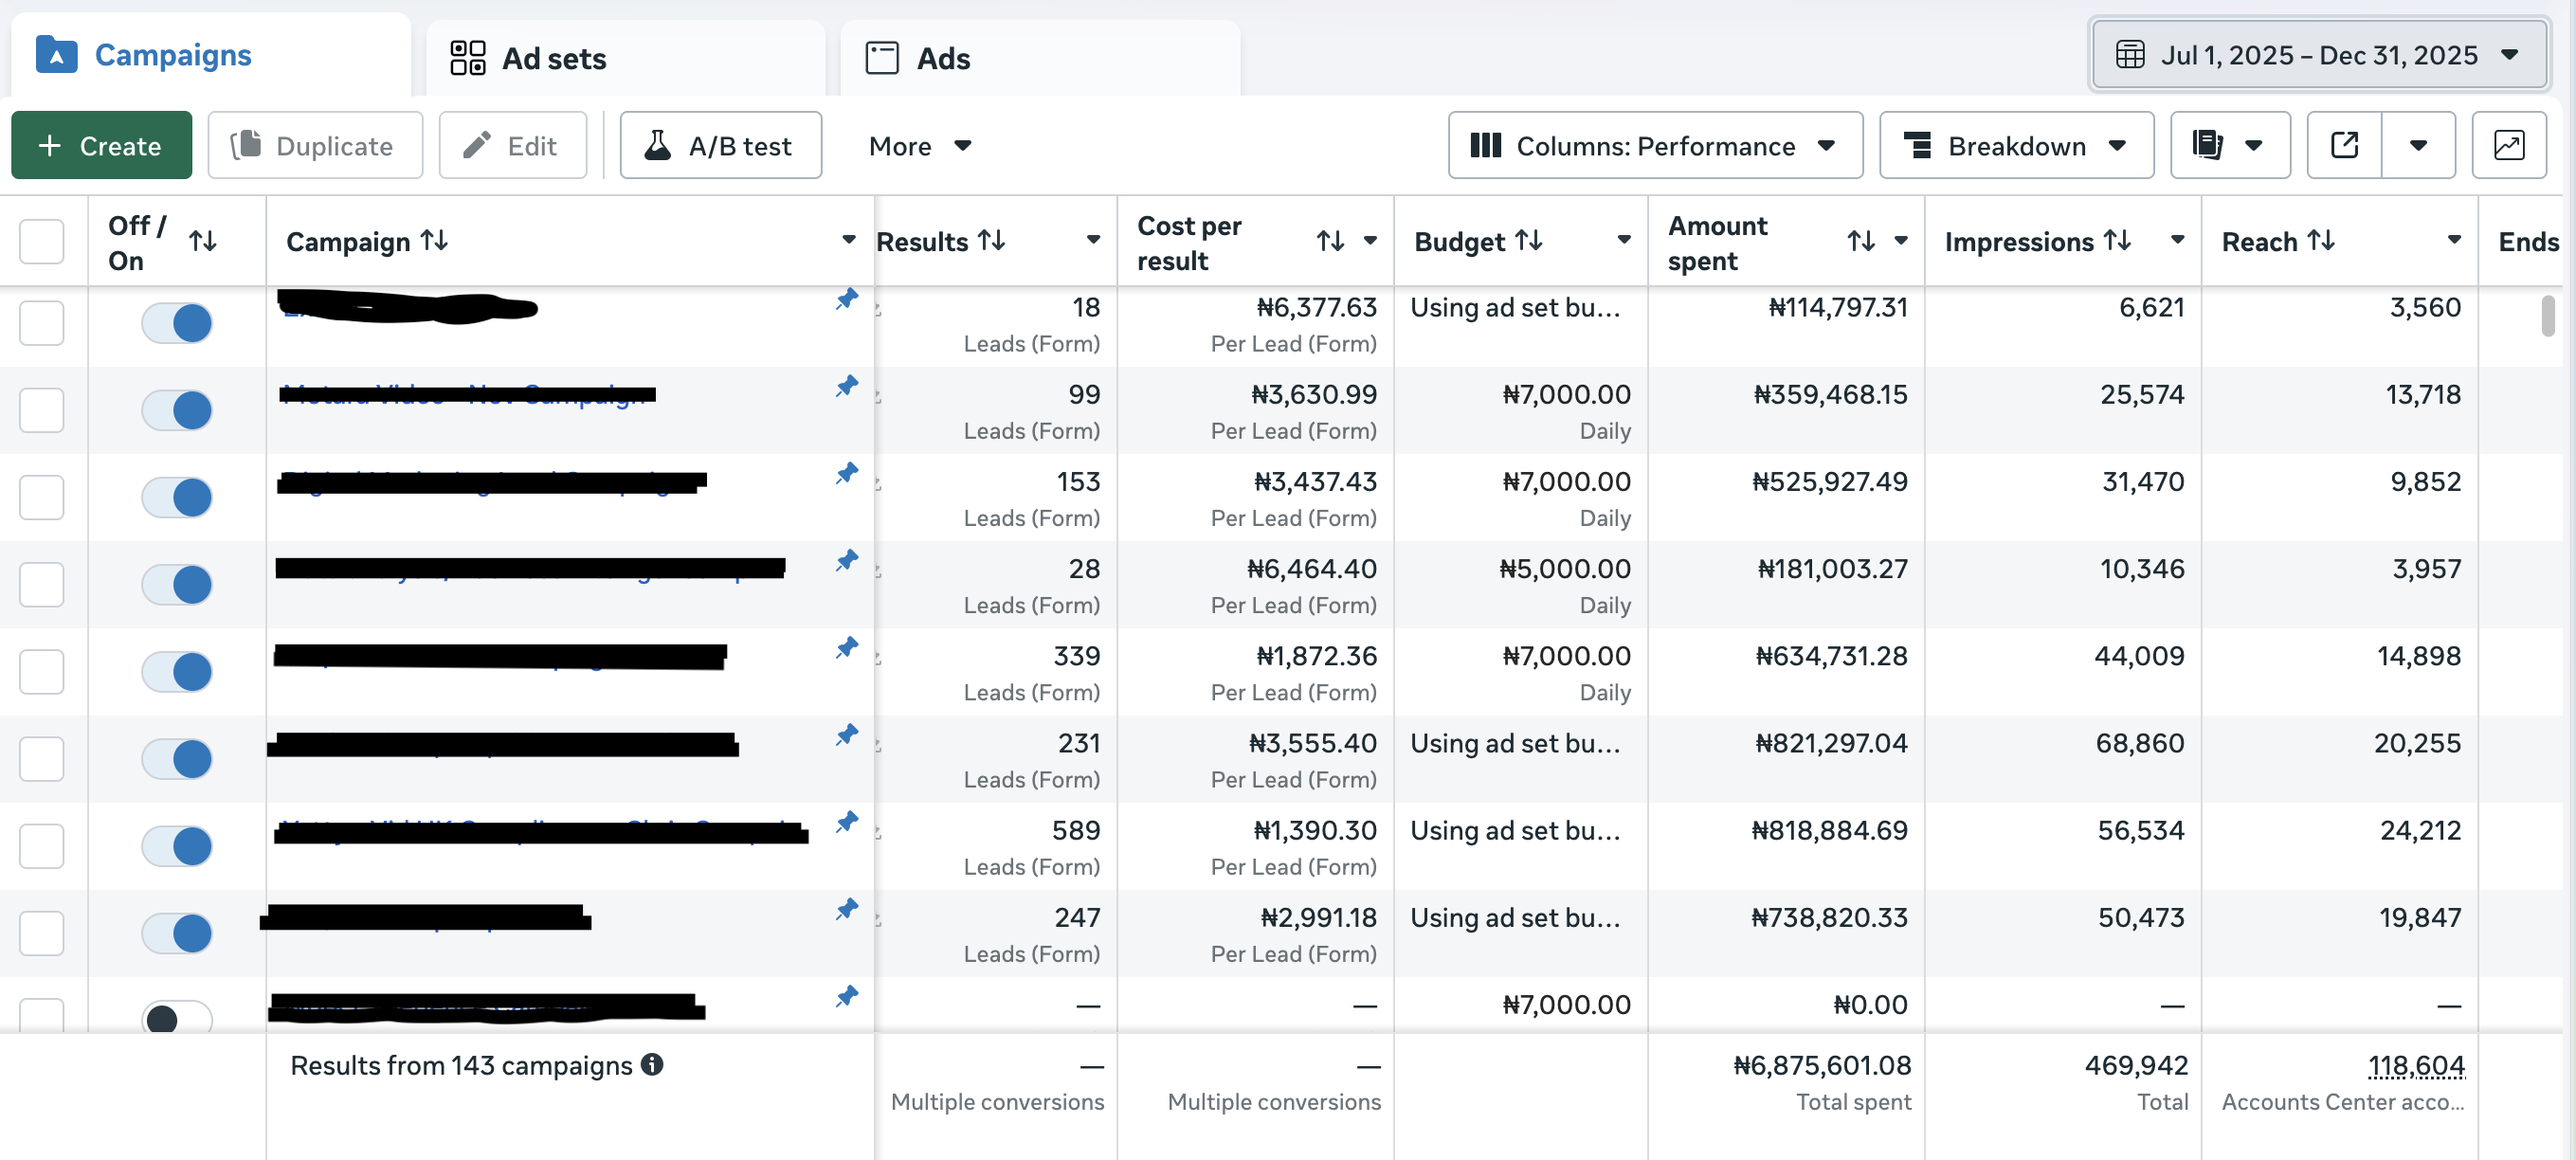Viewport: 2576px width, 1160px height.
Task: Click the calendar icon in the date range
Action: (2127, 55)
